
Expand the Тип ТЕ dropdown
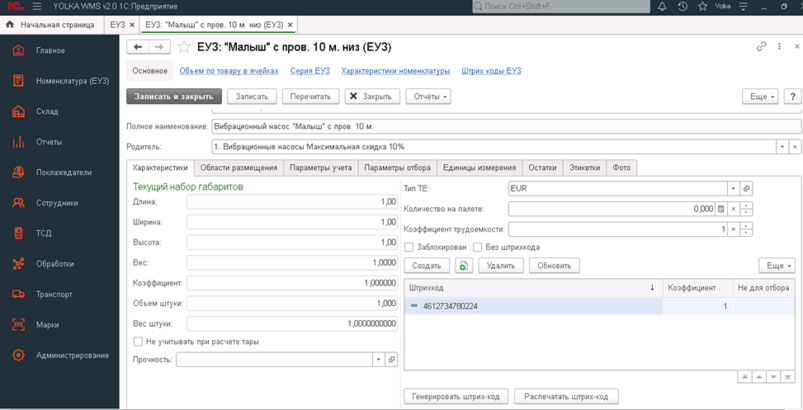click(732, 188)
